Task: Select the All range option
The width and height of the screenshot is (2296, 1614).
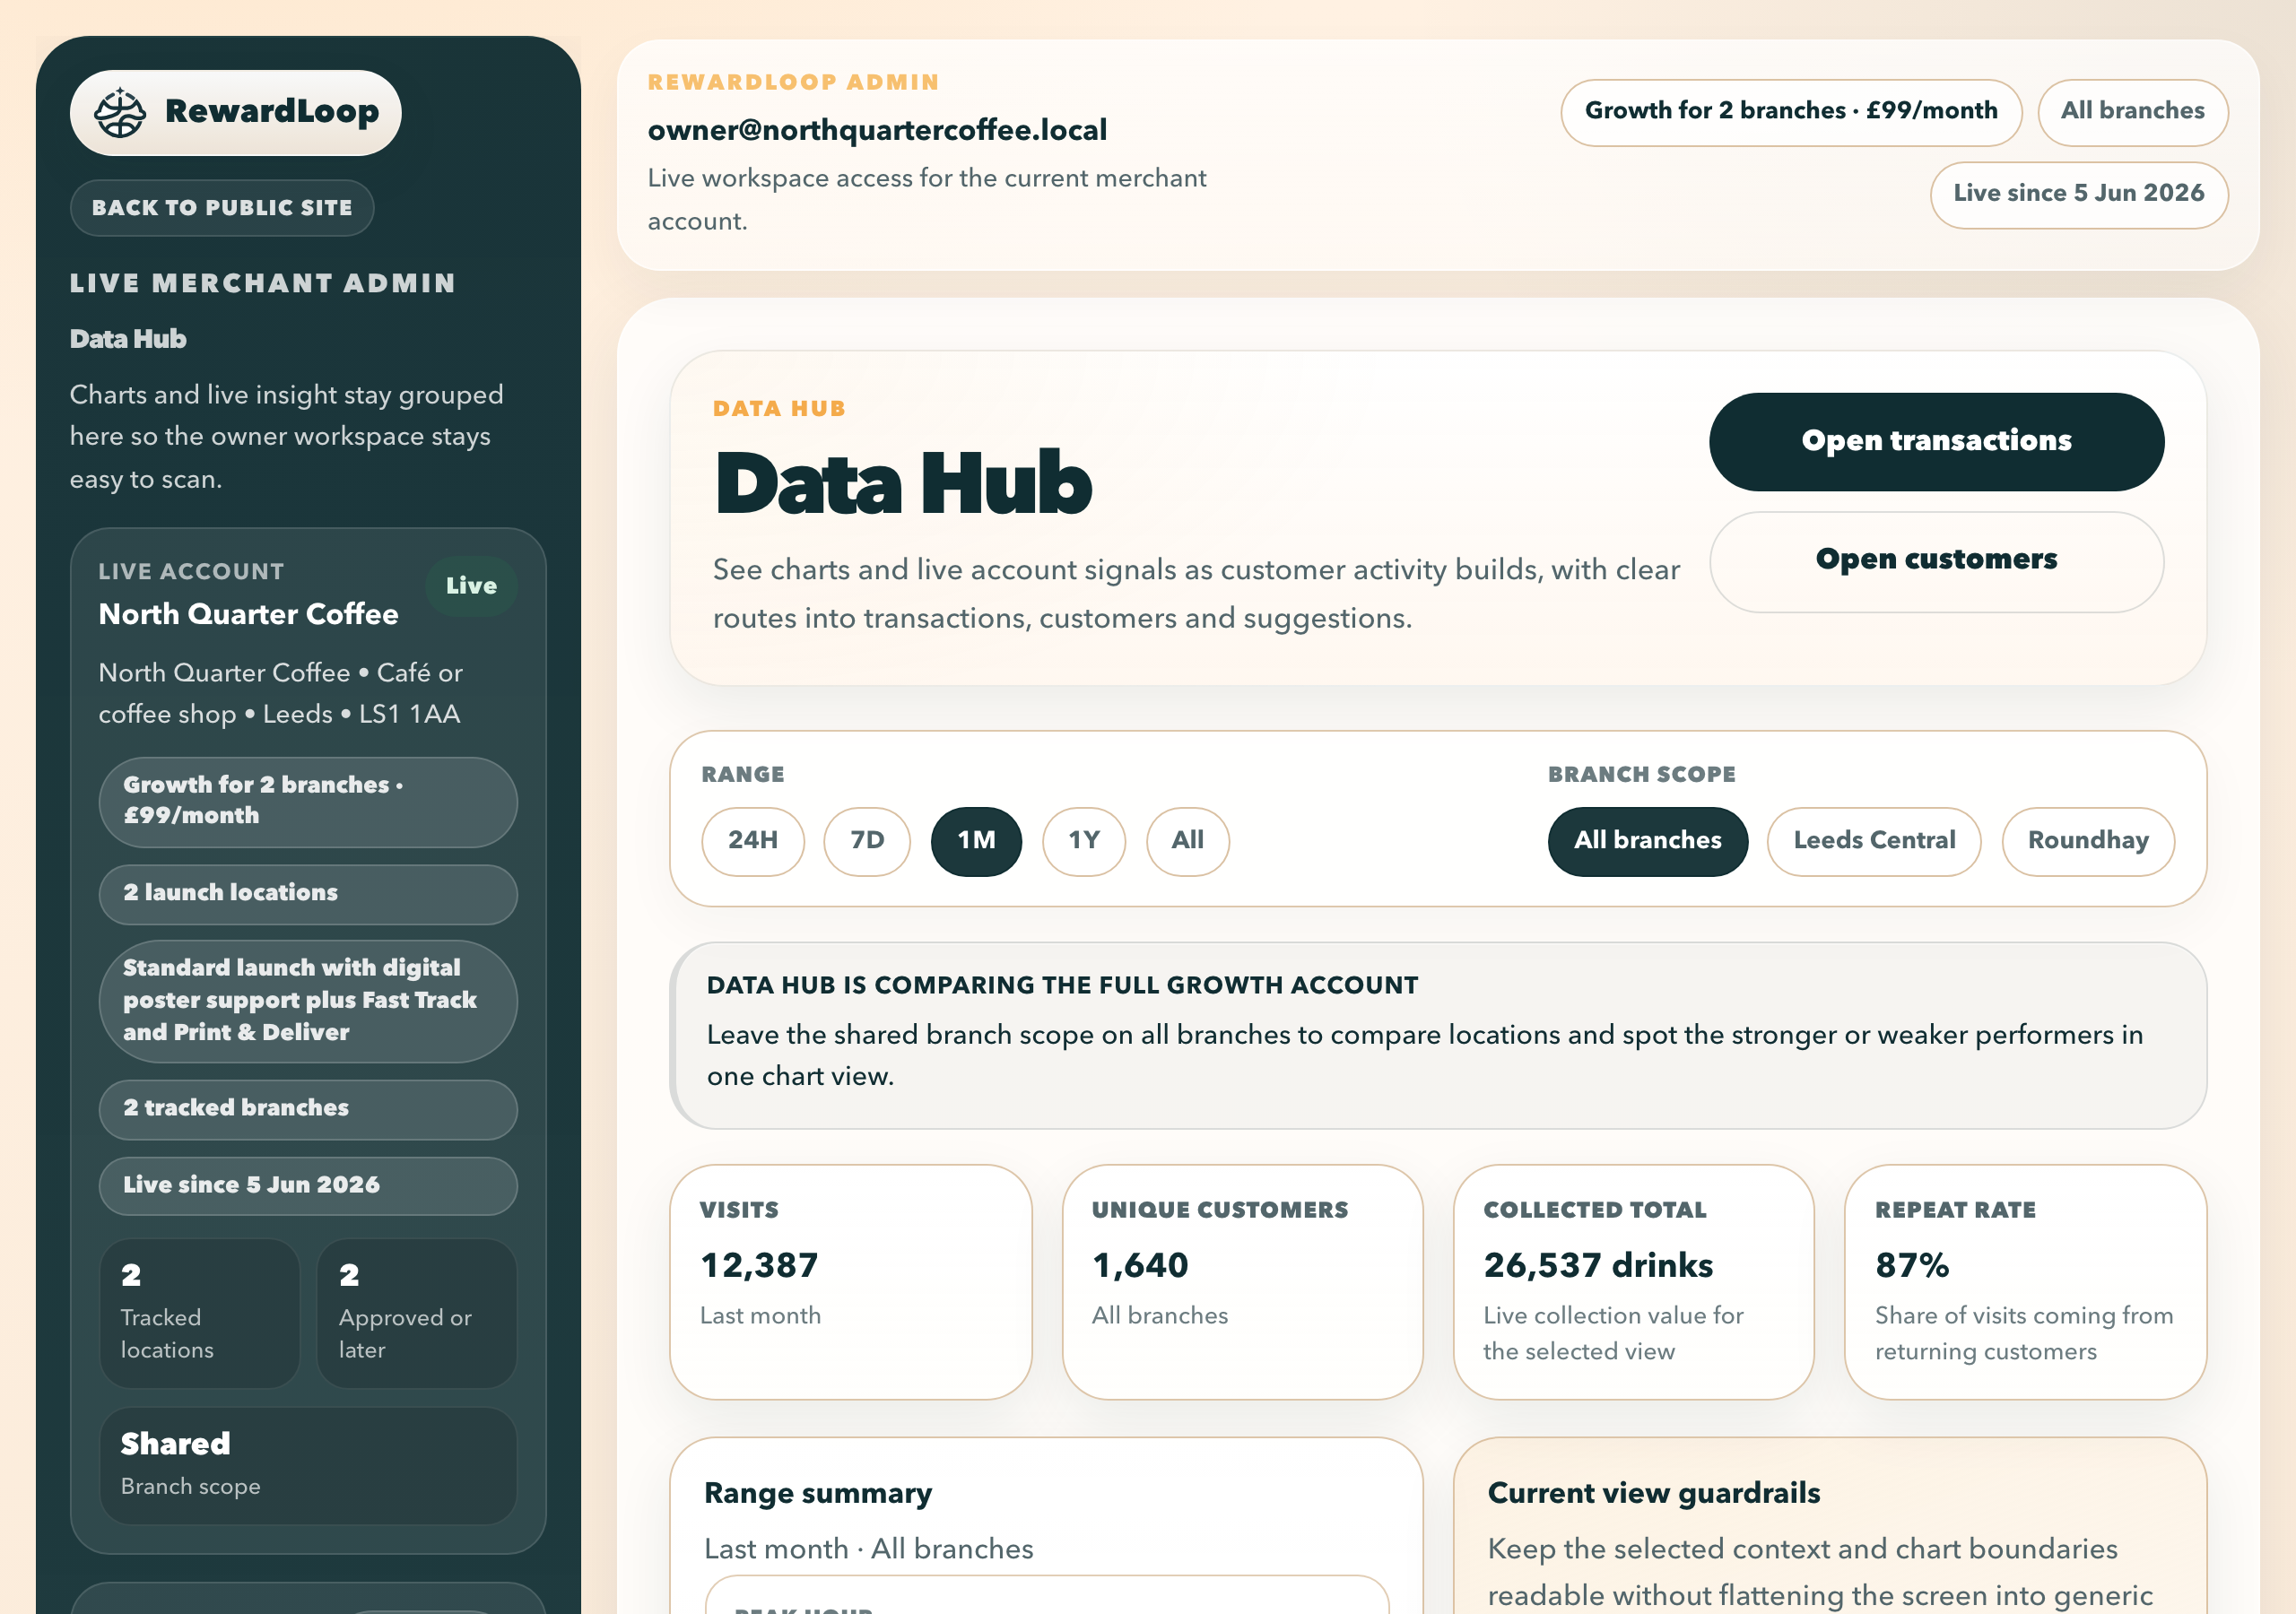Action: point(1188,841)
